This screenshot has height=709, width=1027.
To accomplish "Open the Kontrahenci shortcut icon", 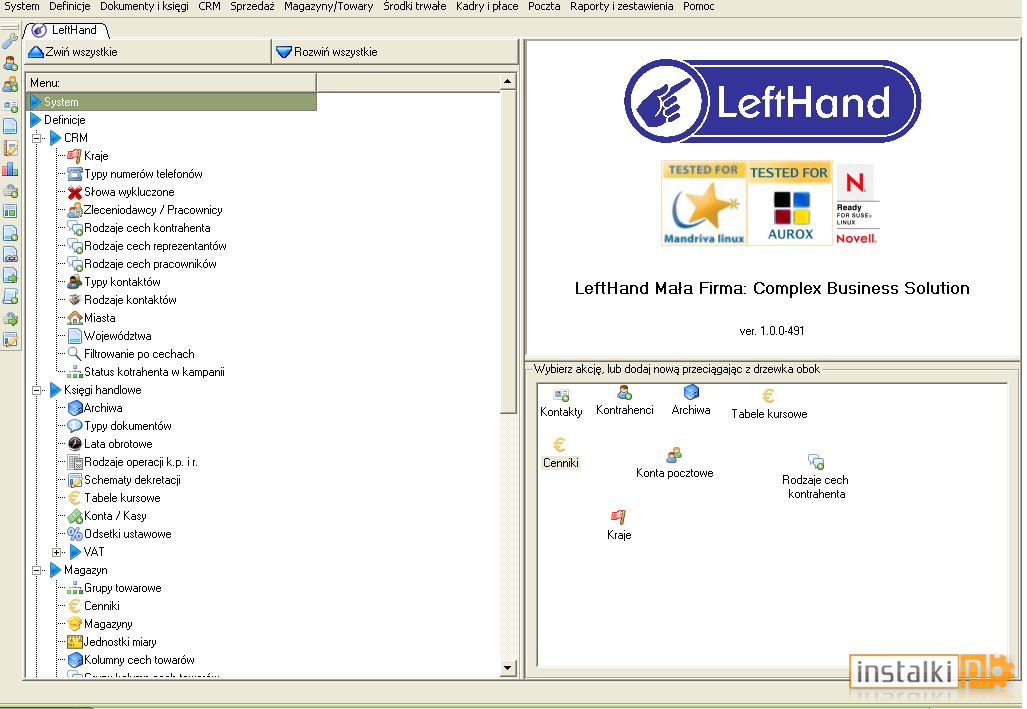I will 624,393.
